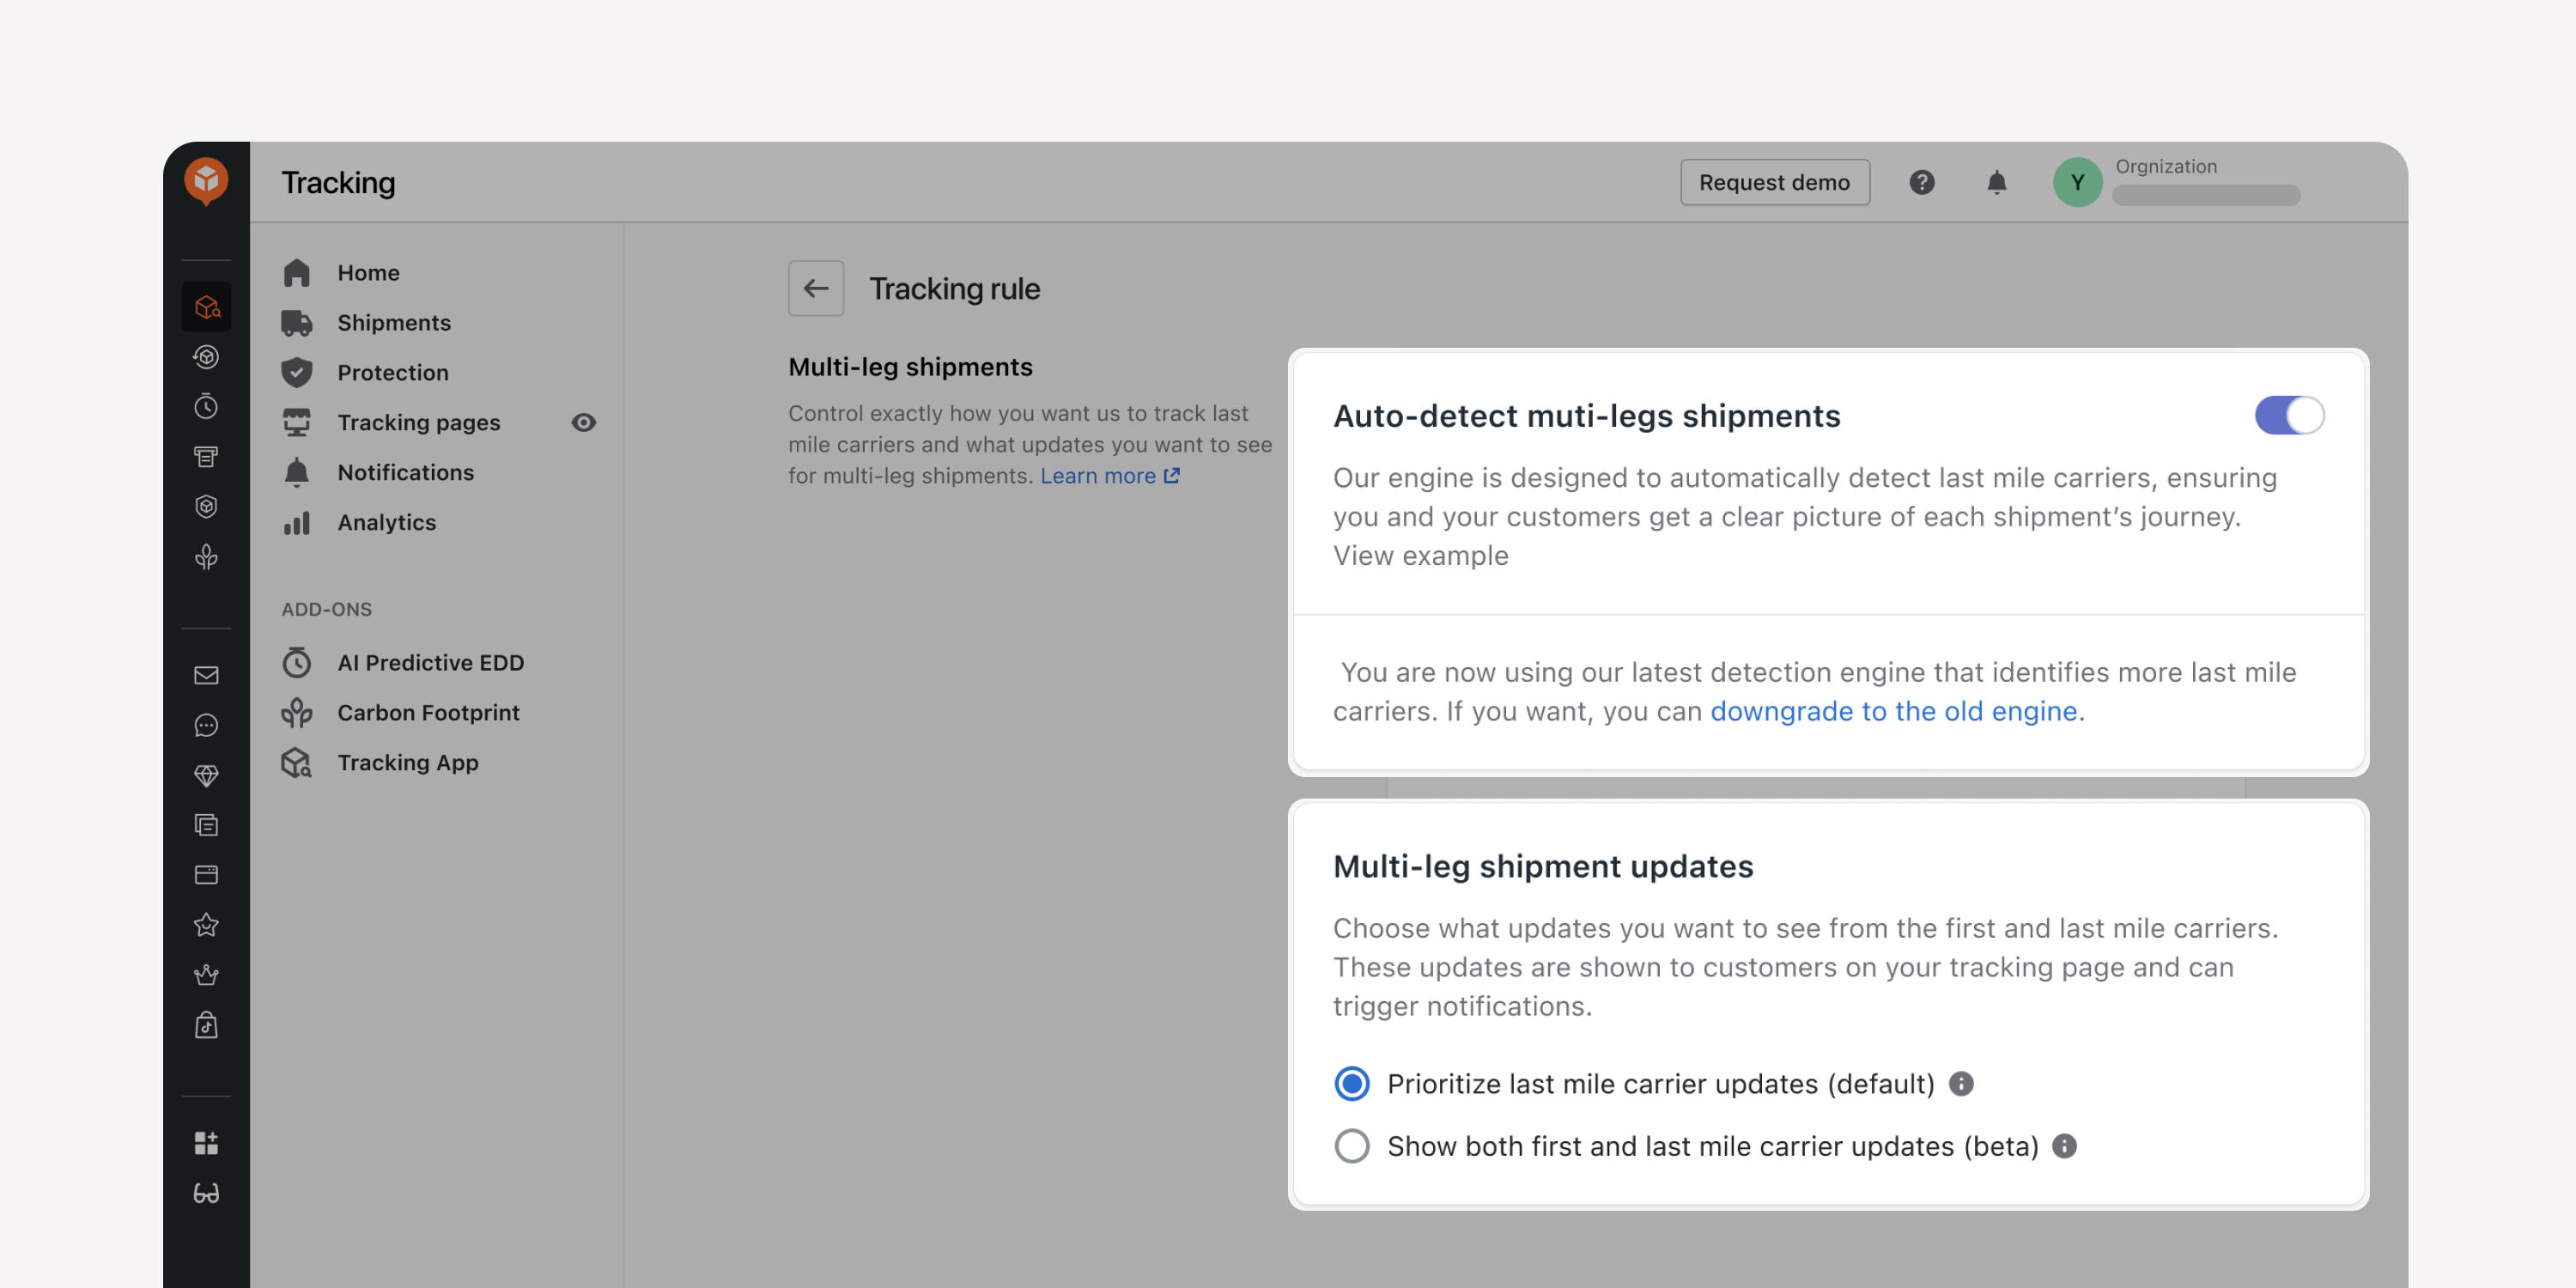Open the envelope email icon in dark sidebar
The height and width of the screenshot is (1288, 2576).
pyautogui.click(x=206, y=675)
